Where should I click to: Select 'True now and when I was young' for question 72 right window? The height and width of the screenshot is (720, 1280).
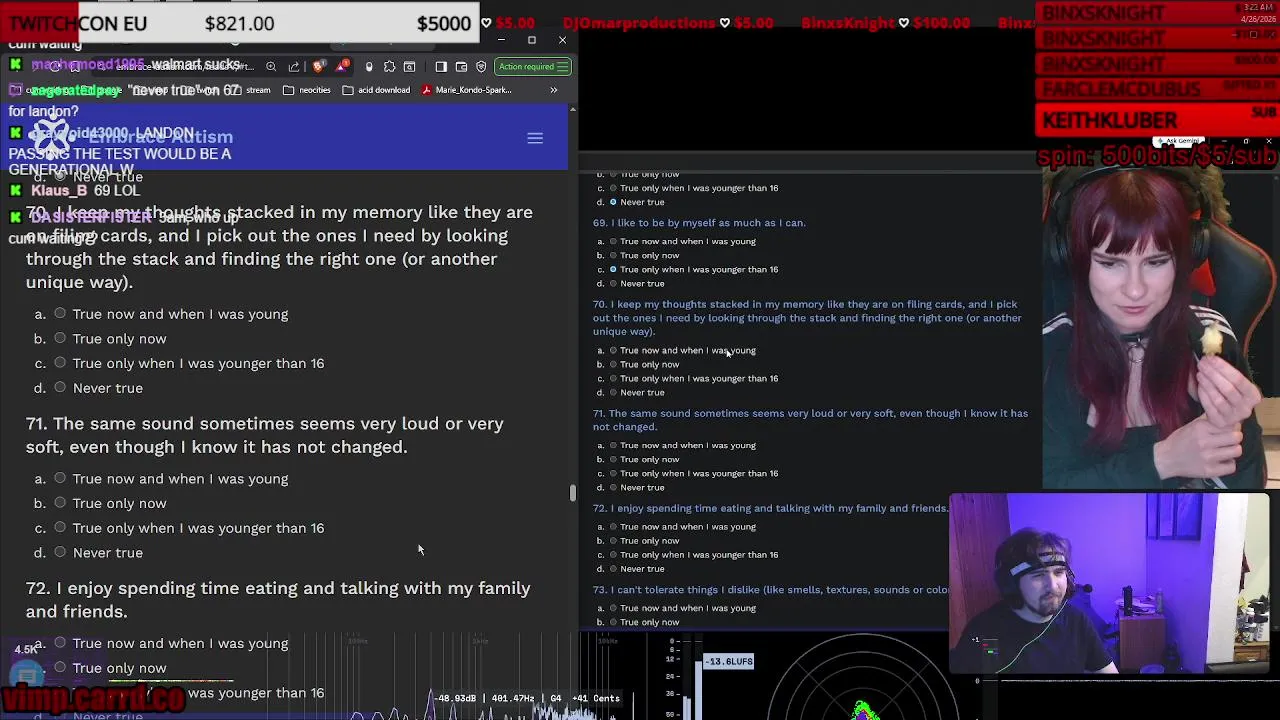(x=613, y=526)
